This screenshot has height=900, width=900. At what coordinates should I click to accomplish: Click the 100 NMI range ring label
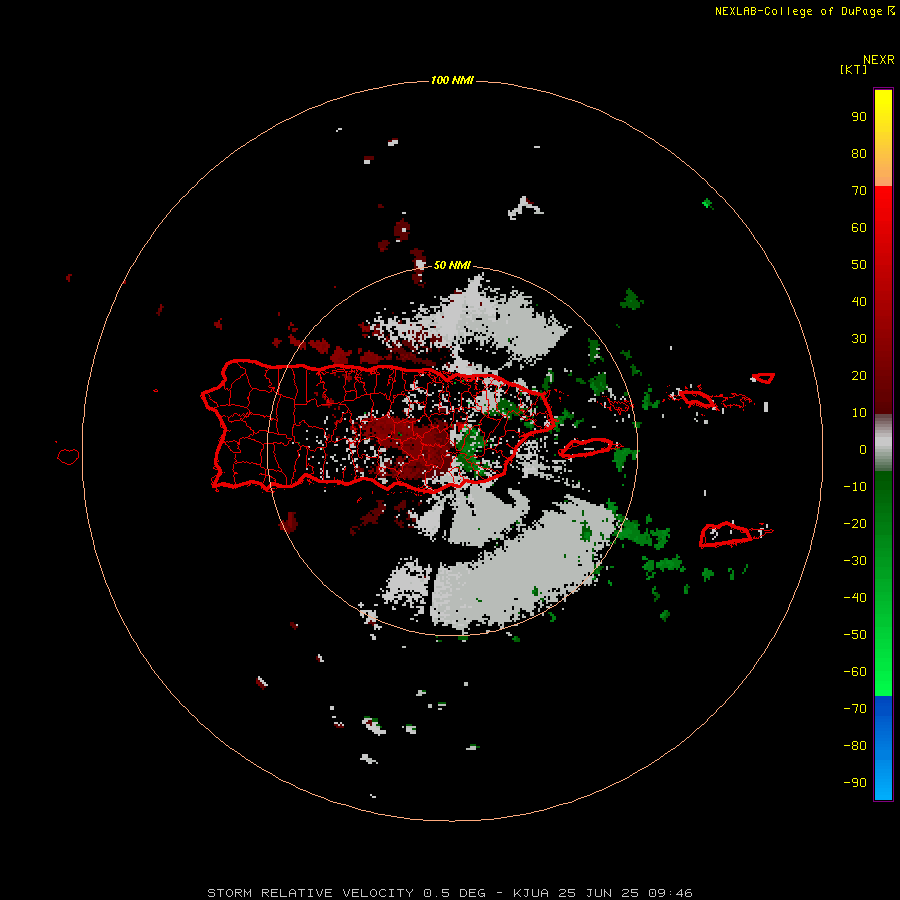click(x=452, y=80)
